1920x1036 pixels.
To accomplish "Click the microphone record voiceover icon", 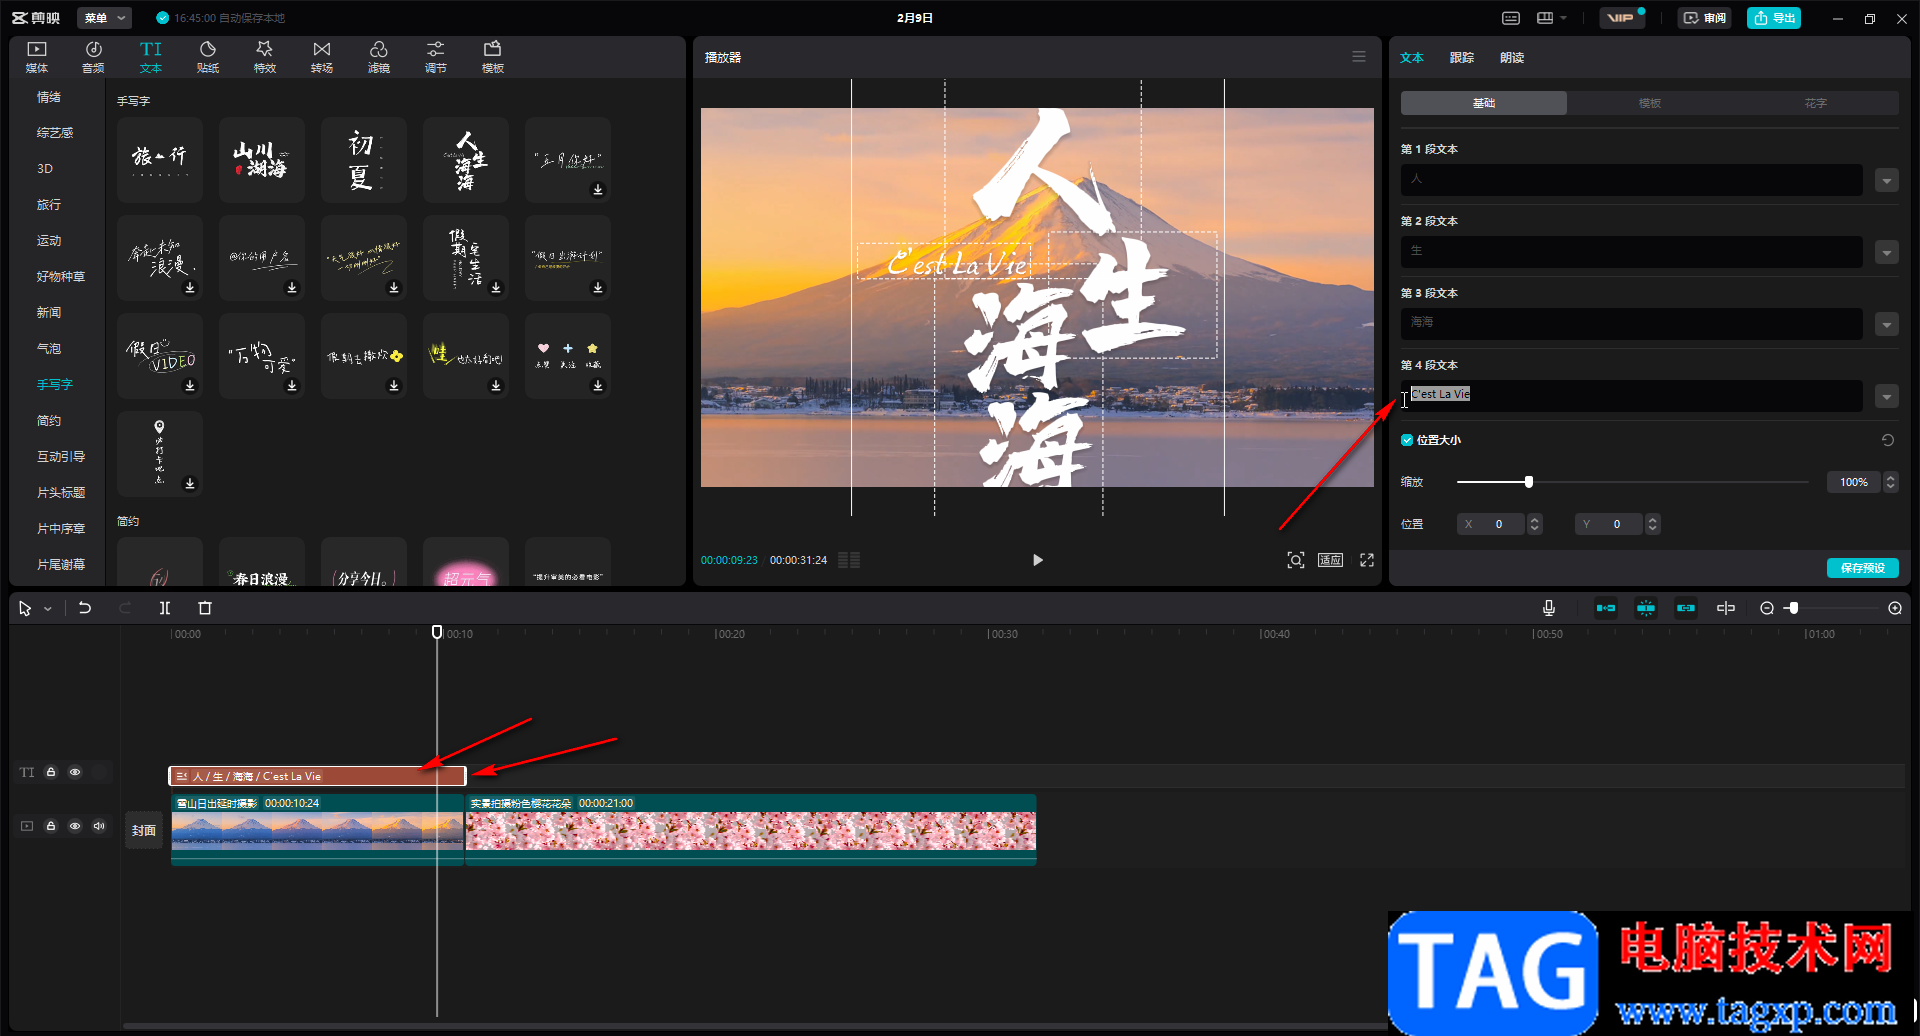I will point(1549,608).
